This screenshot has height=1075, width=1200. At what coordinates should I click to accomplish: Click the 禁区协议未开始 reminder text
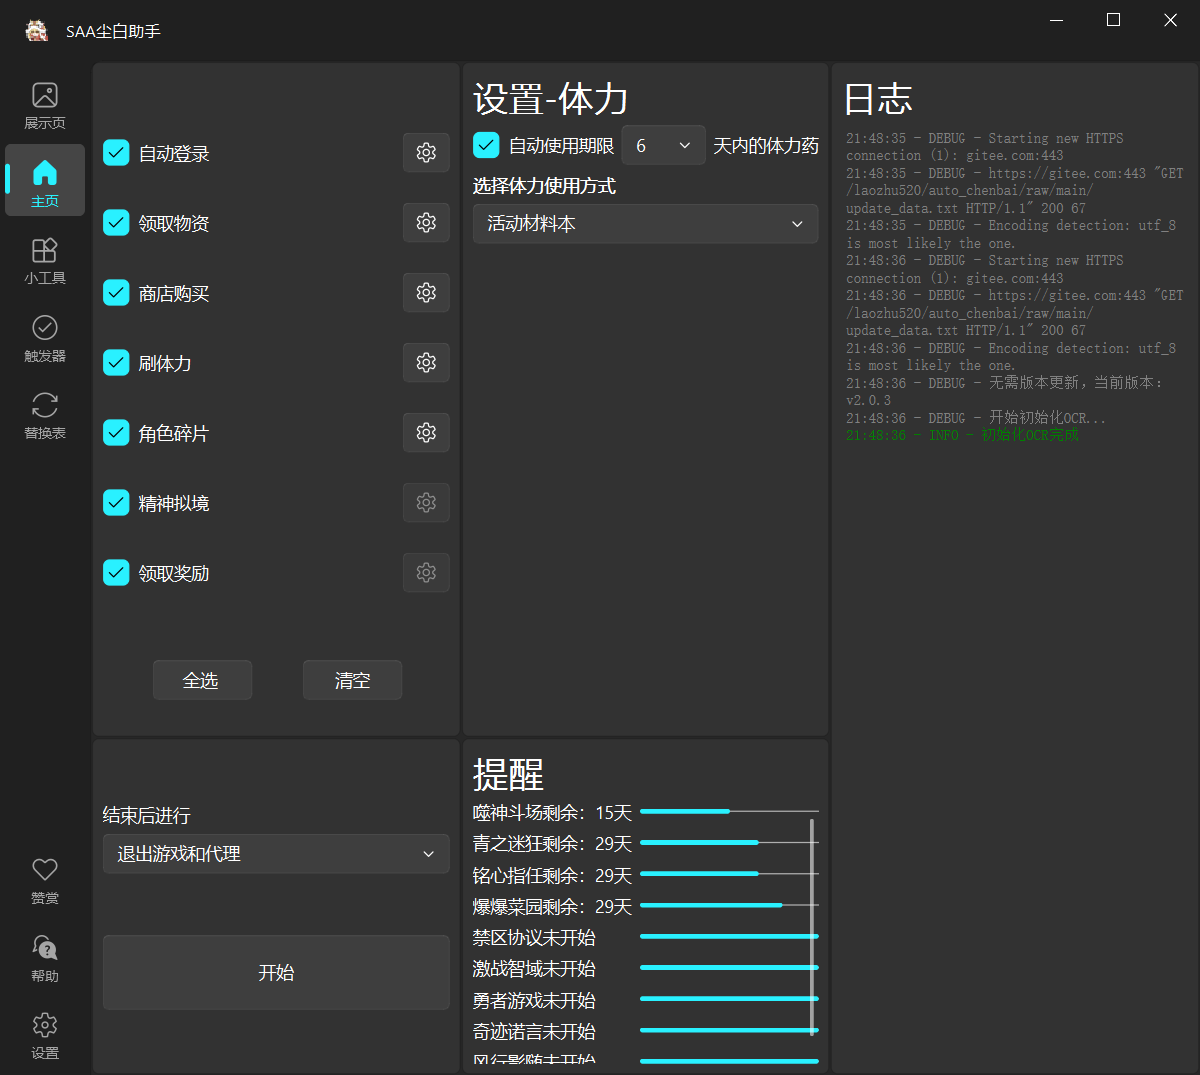coord(534,937)
